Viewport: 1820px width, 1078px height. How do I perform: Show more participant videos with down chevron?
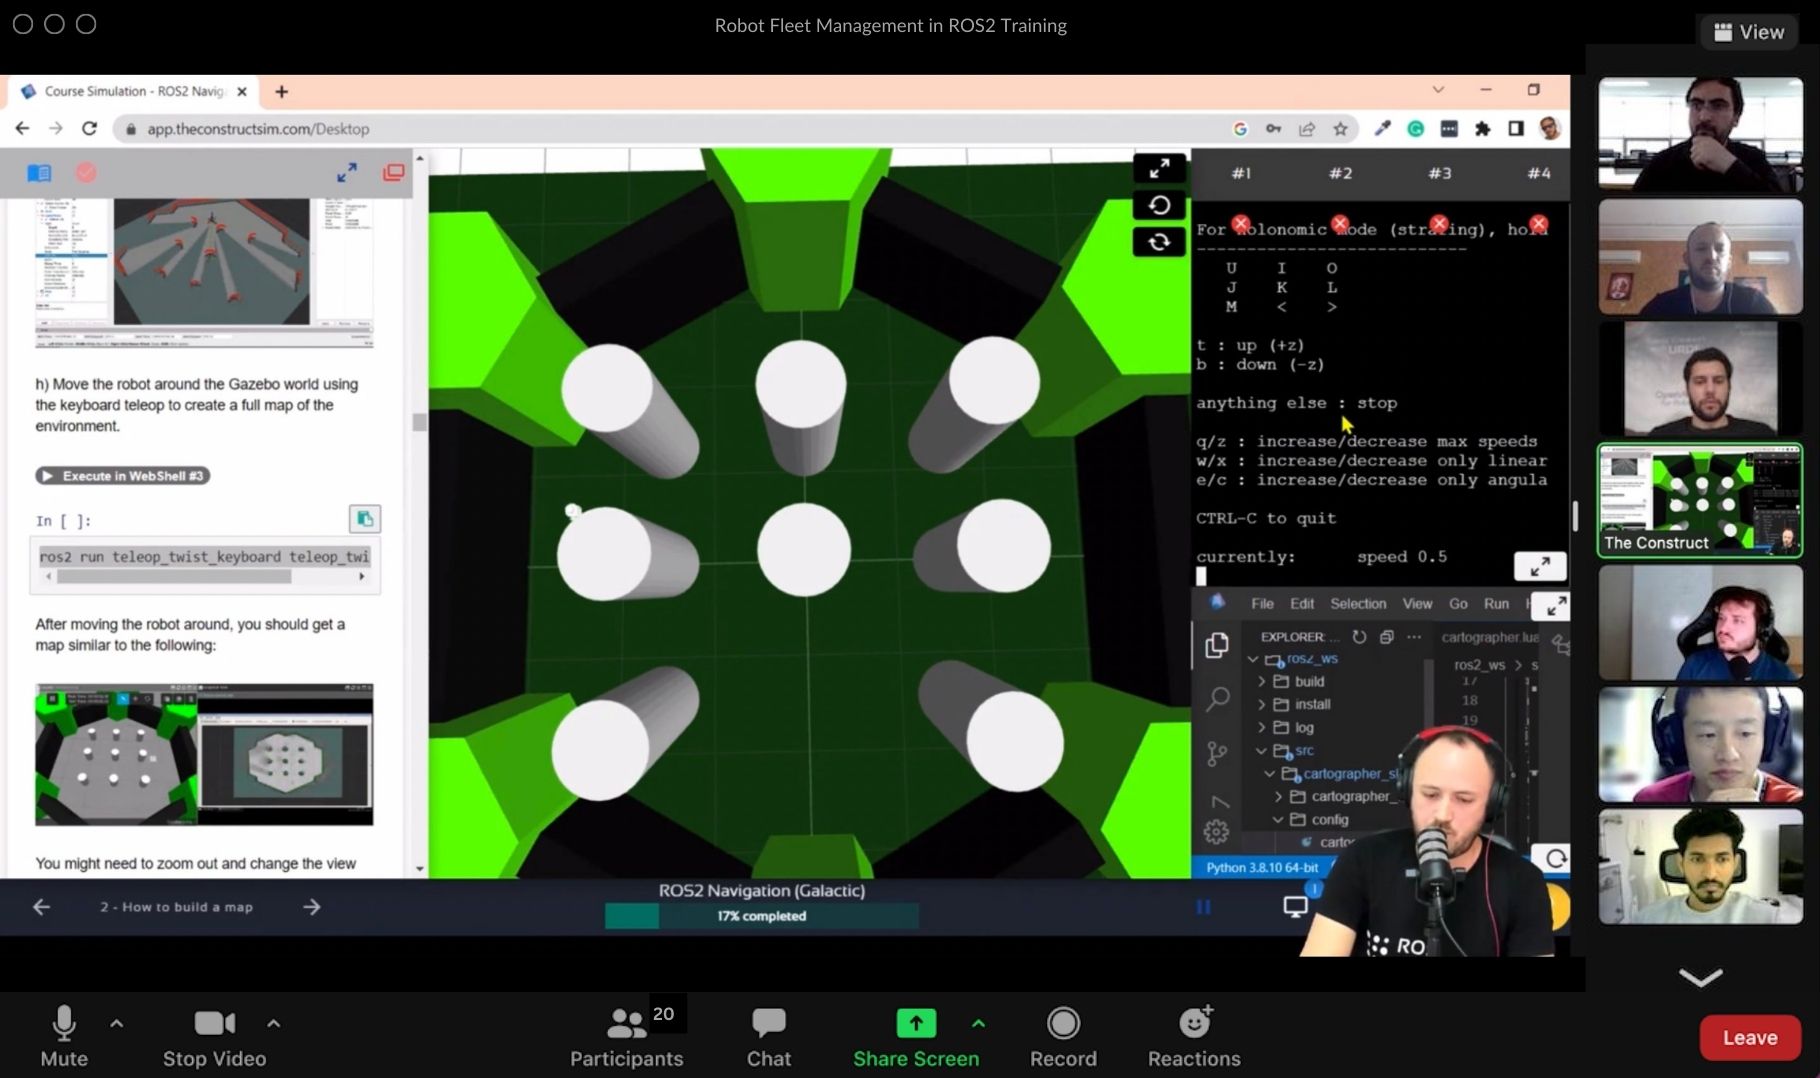[x=1700, y=977]
